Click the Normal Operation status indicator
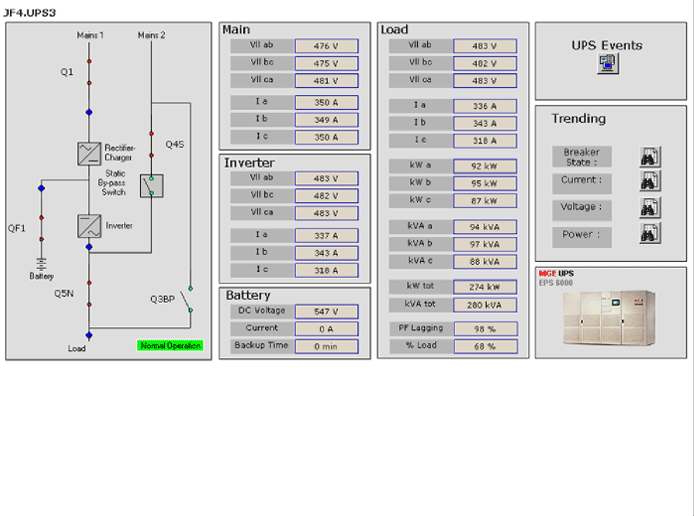The height and width of the screenshot is (516, 694). coord(170,346)
